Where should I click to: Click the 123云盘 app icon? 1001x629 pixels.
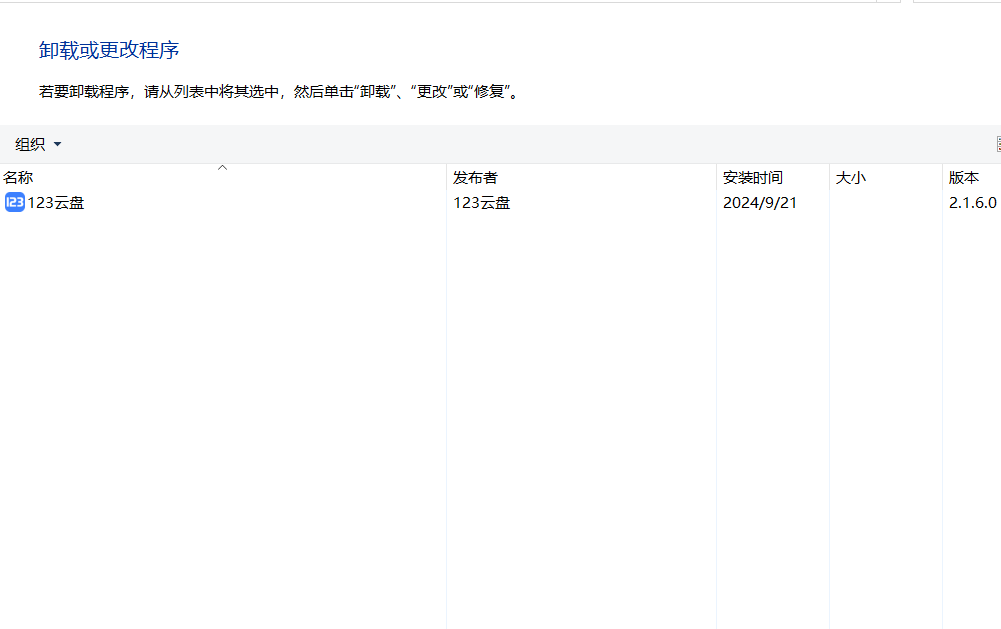15,202
